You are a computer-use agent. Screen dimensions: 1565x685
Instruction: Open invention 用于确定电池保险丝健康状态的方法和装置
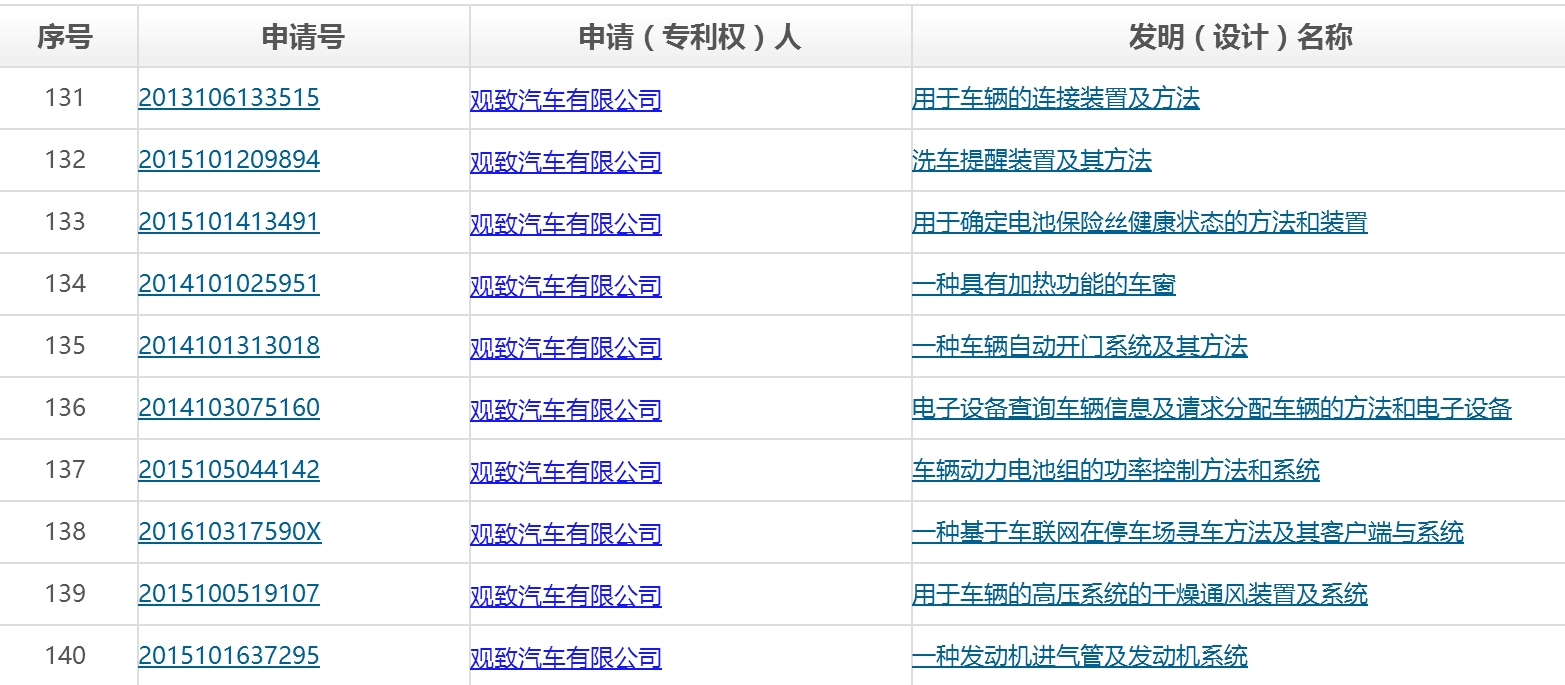(x=1140, y=222)
